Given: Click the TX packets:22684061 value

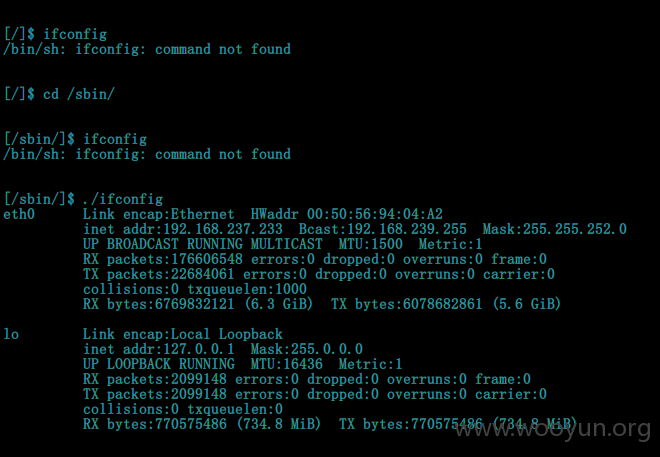Looking at the screenshot, I should [x=159, y=274].
